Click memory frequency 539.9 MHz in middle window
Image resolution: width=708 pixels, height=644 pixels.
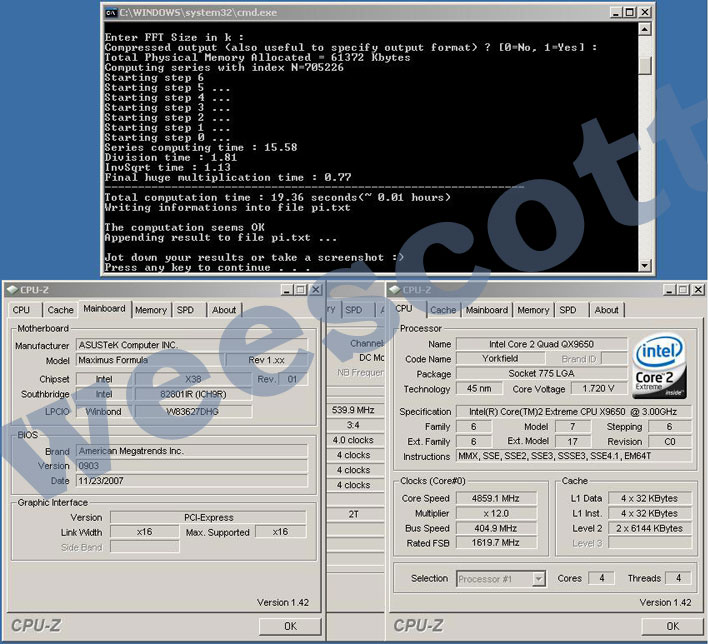[353, 410]
